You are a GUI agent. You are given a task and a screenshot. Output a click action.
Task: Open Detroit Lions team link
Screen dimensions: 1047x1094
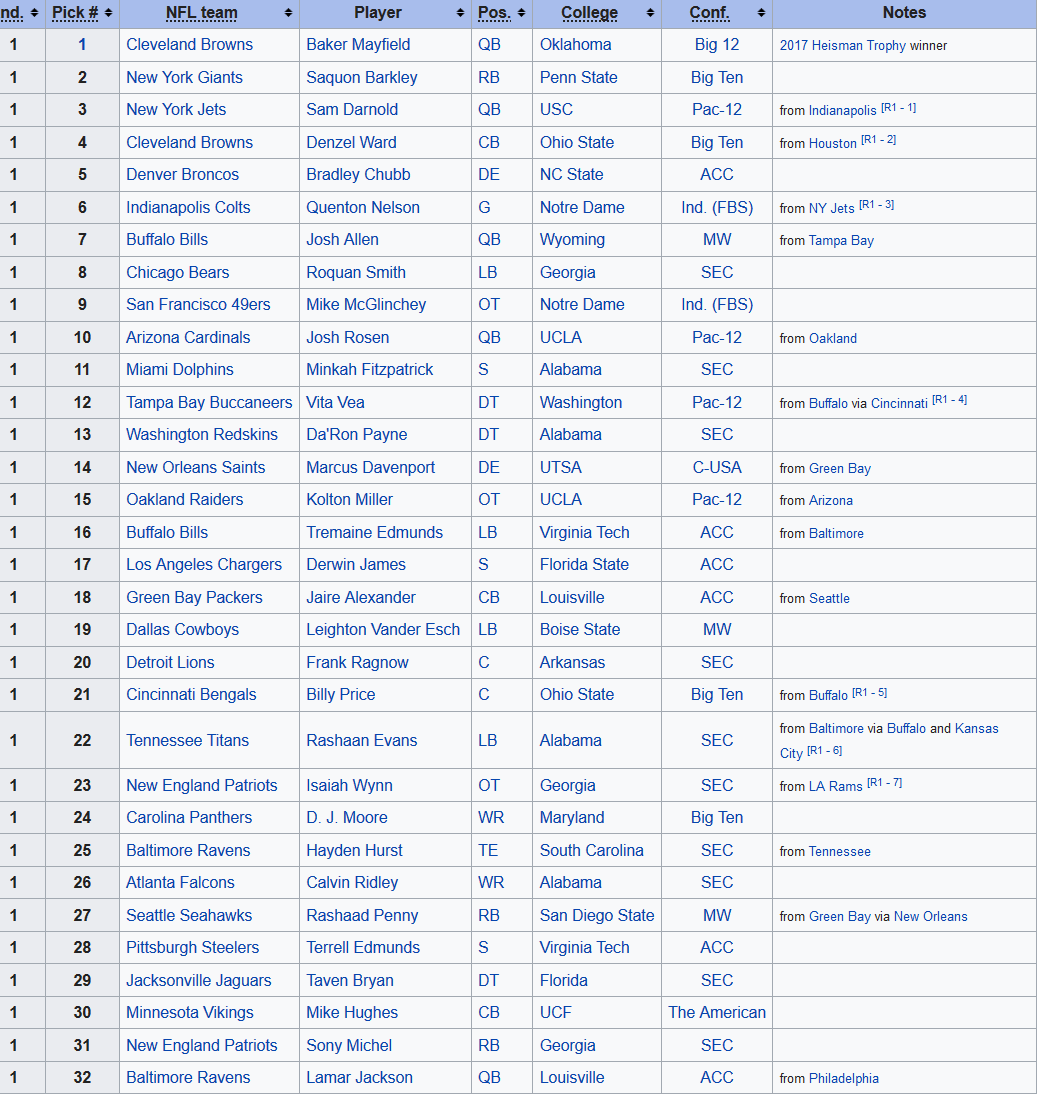click(x=170, y=662)
